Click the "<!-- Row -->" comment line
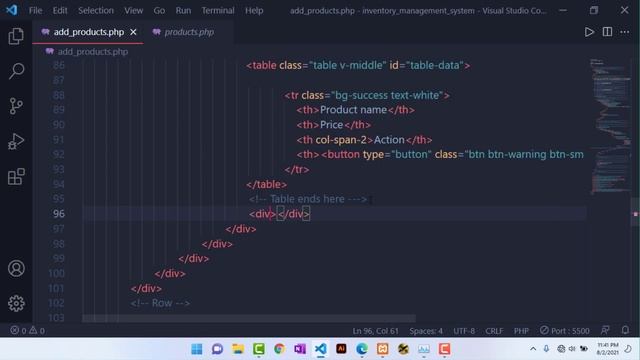The width and height of the screenshot is (640, 360). (160, 303)
